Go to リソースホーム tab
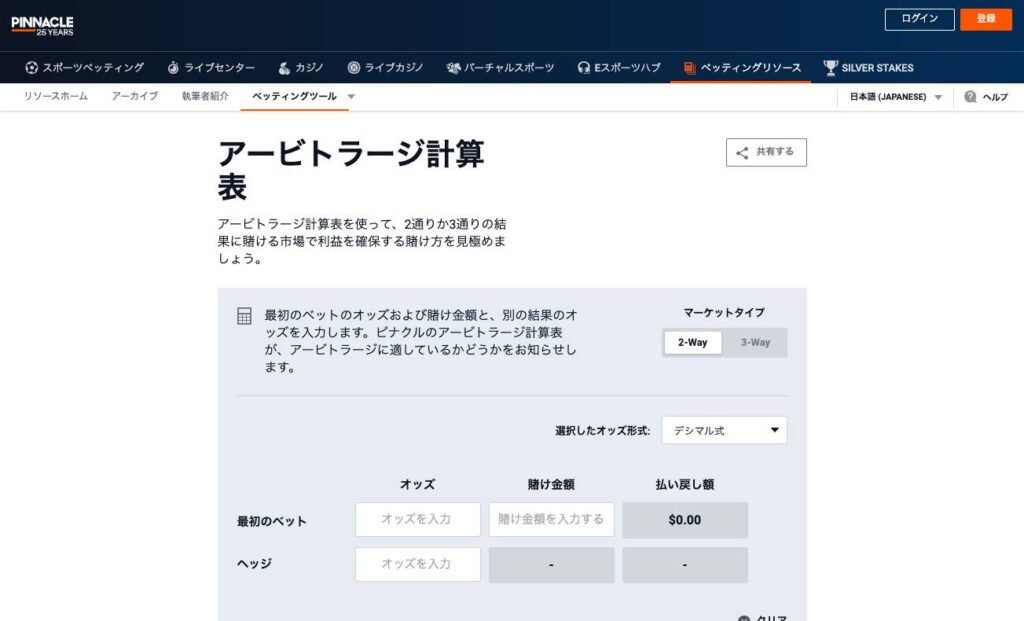 click(56, 97)
